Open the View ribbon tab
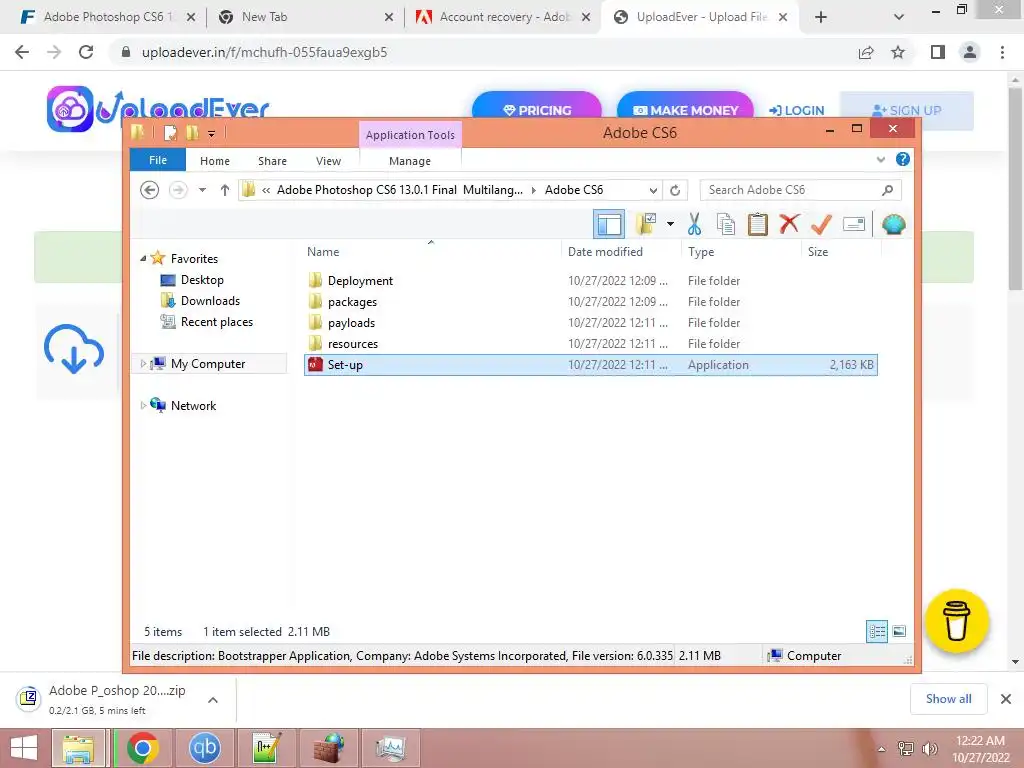 coord(328,161)
